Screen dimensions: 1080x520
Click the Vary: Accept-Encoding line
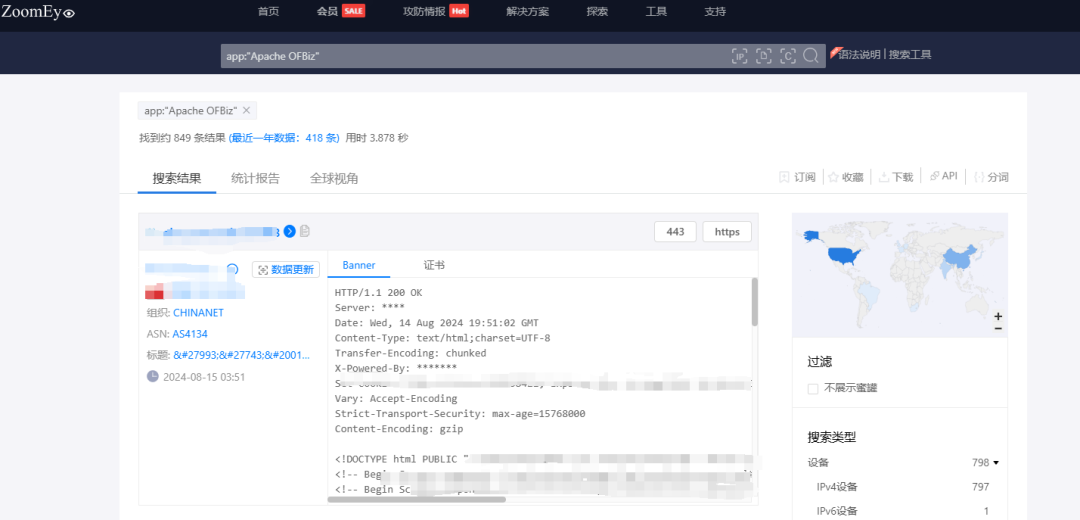click(396, 399)
